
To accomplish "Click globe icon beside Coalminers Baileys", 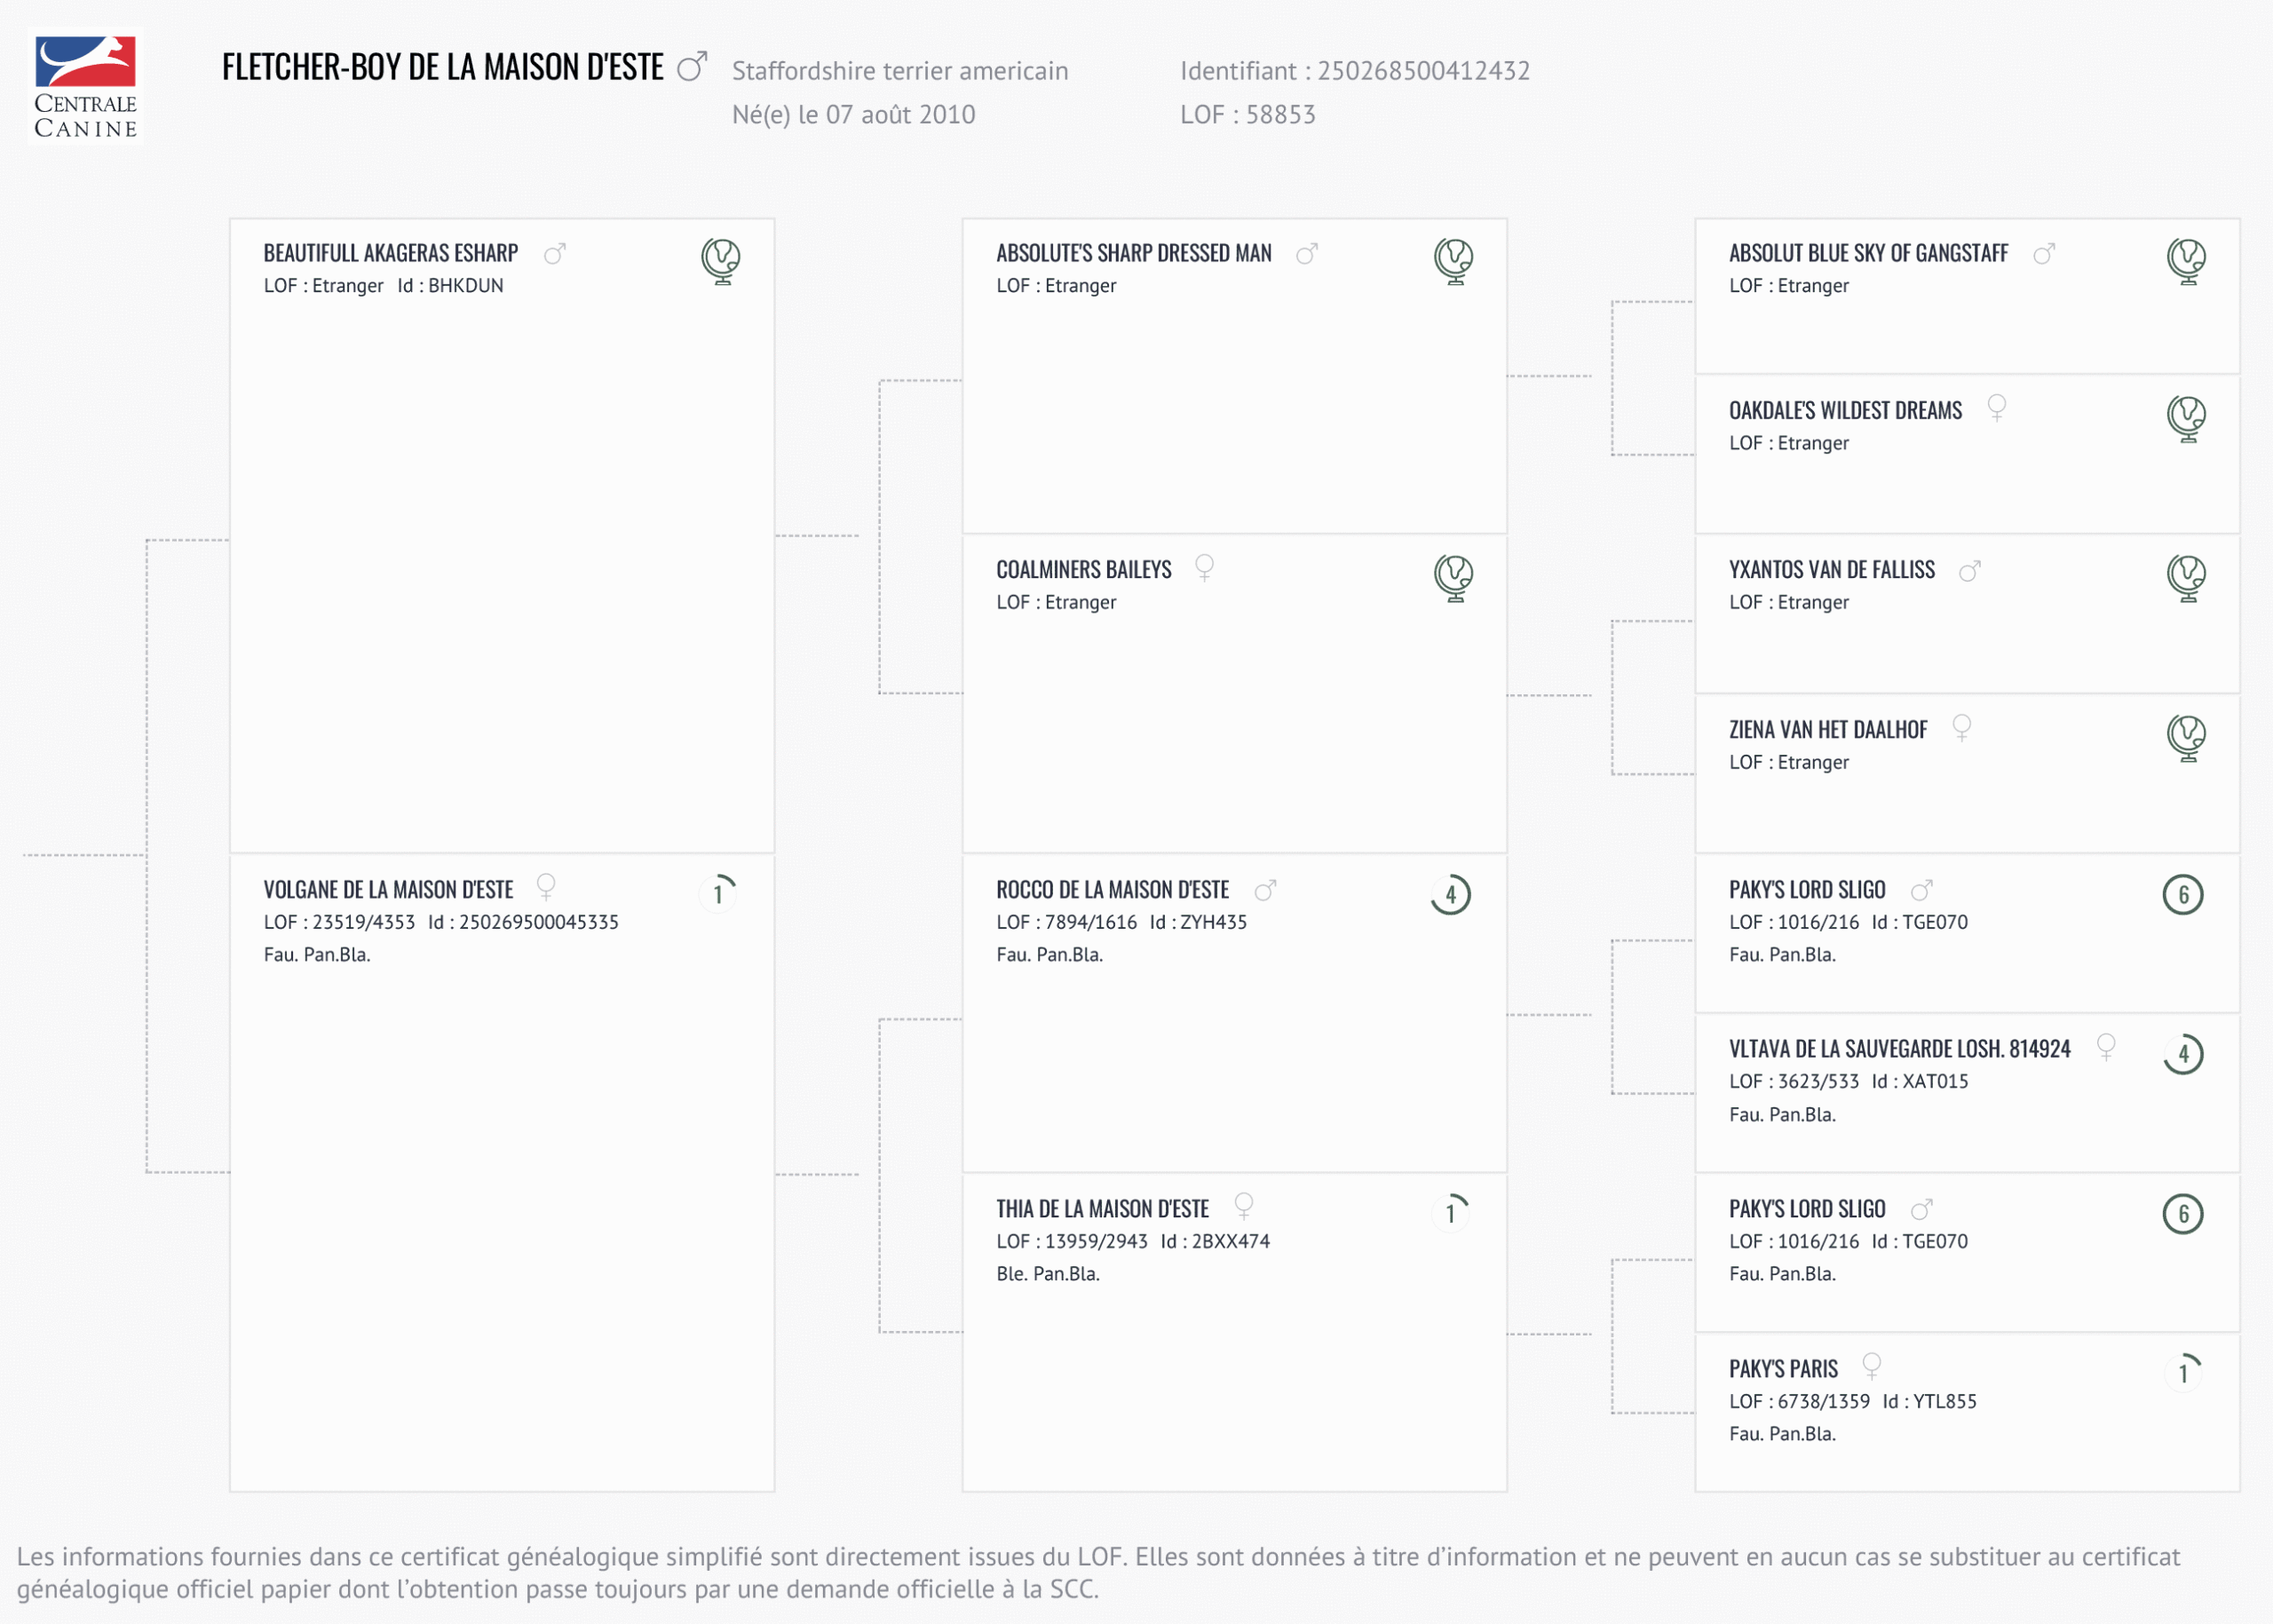I will click(1453, 577).
